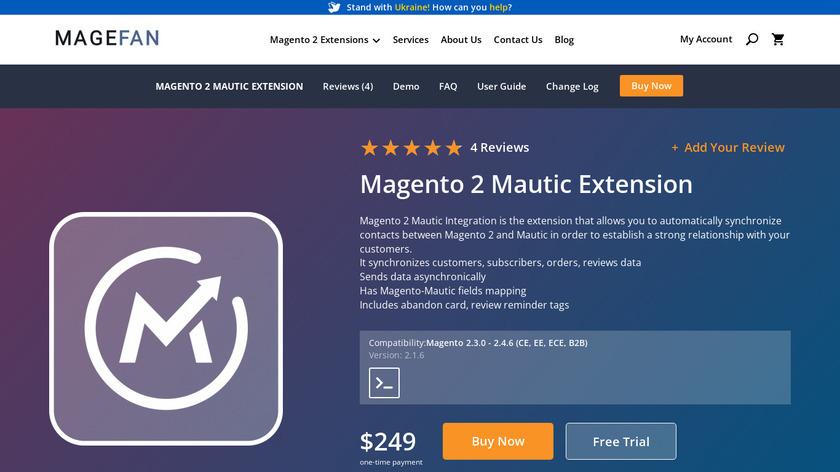Viewport: 840px width, 472px height.
Task: Expand Magento 2 Extensions menu
Action: pos(325,40)
